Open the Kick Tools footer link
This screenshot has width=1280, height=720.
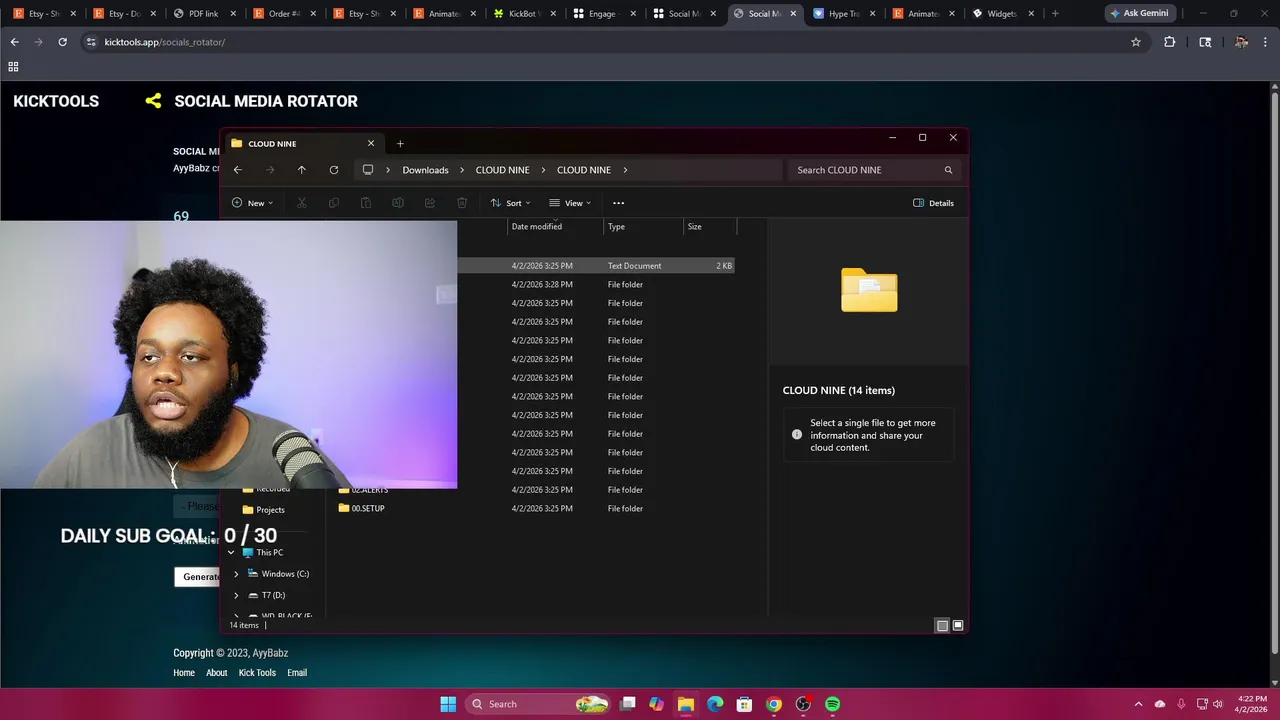[x=257, y=673]
